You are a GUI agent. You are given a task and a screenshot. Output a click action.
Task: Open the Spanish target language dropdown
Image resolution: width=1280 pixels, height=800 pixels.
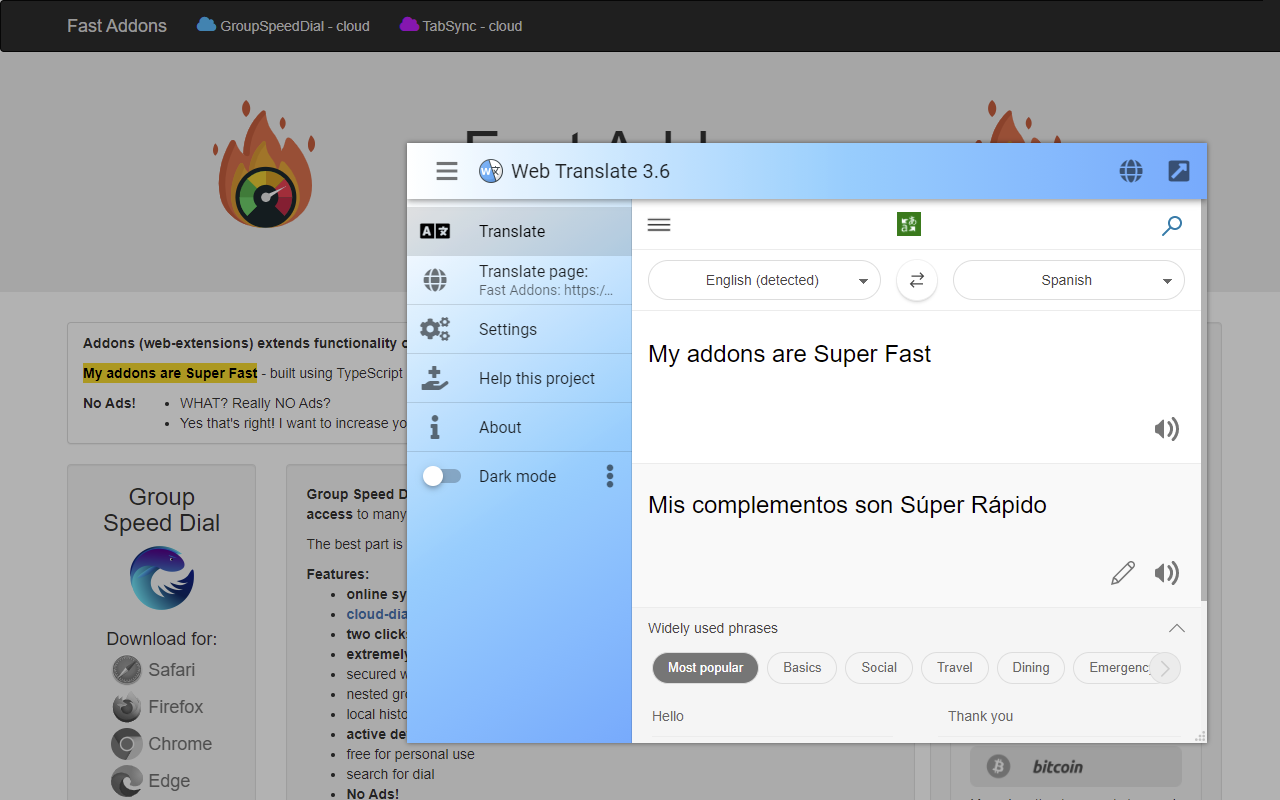pyautogui.click(x=1067, y=280)
